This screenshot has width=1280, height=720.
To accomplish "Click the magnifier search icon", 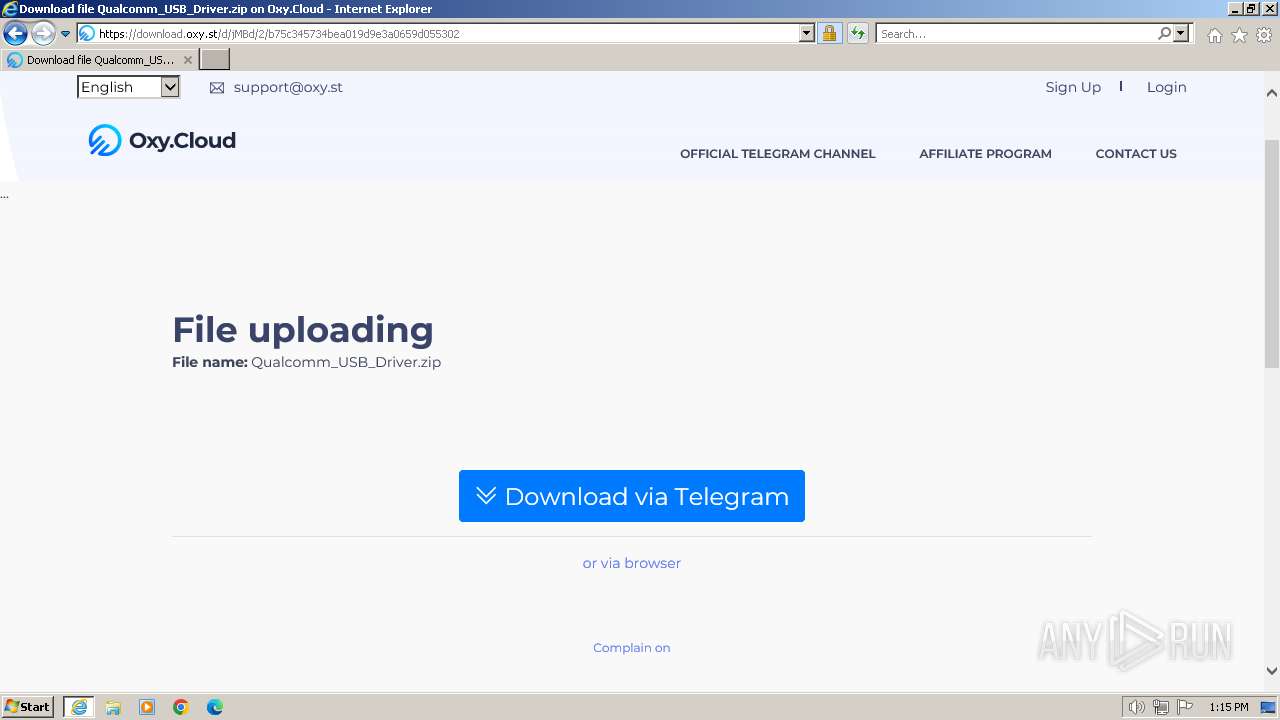I will (1164, 34).
